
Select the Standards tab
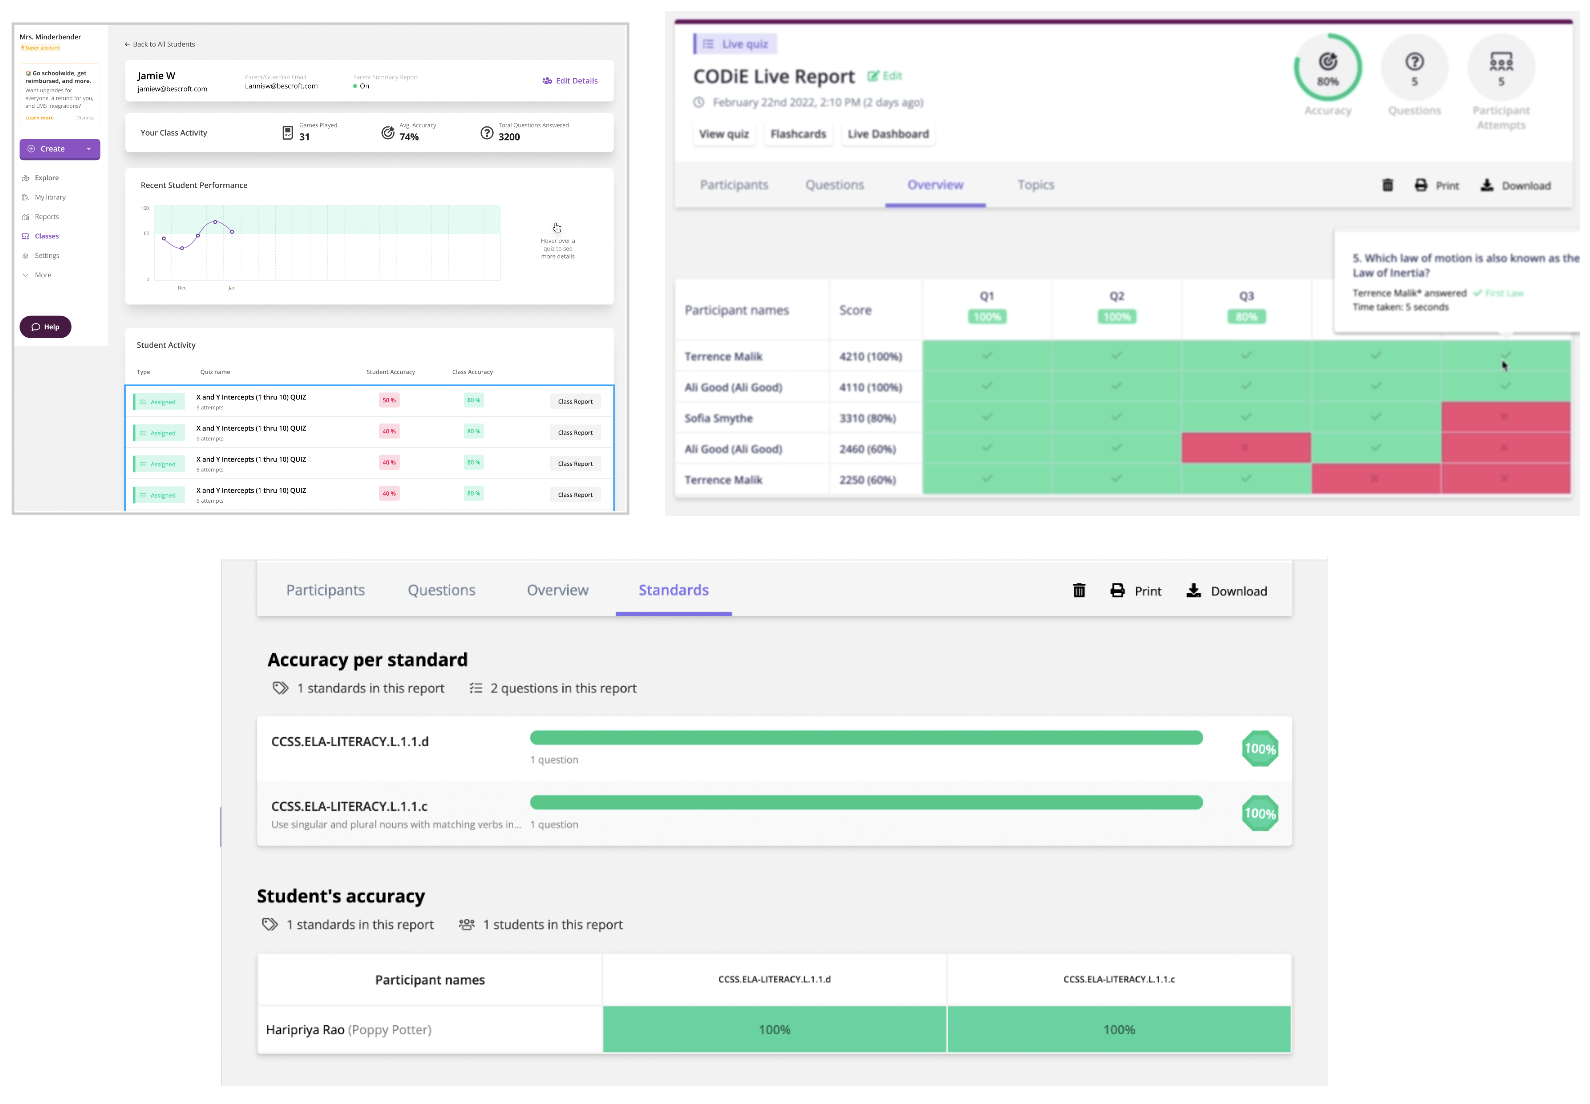pos(673,591)
